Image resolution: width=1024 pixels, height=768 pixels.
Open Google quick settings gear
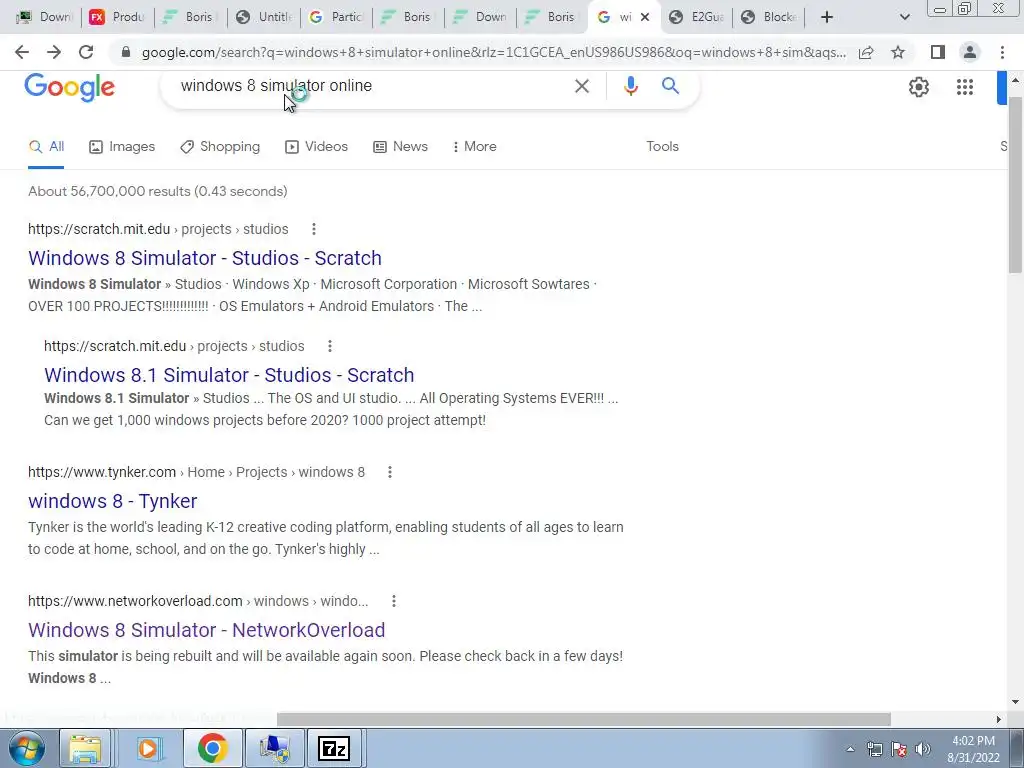coord(919,87)
